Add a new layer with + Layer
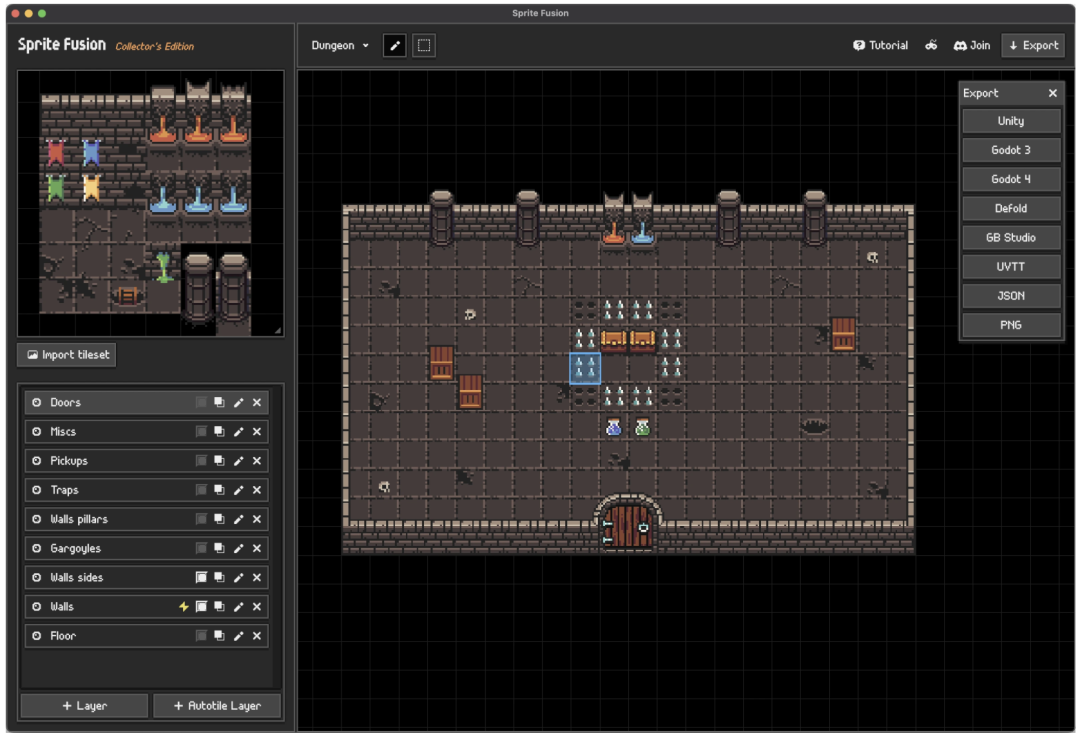The image size is (1080, 740). click(x=85, y=706)
